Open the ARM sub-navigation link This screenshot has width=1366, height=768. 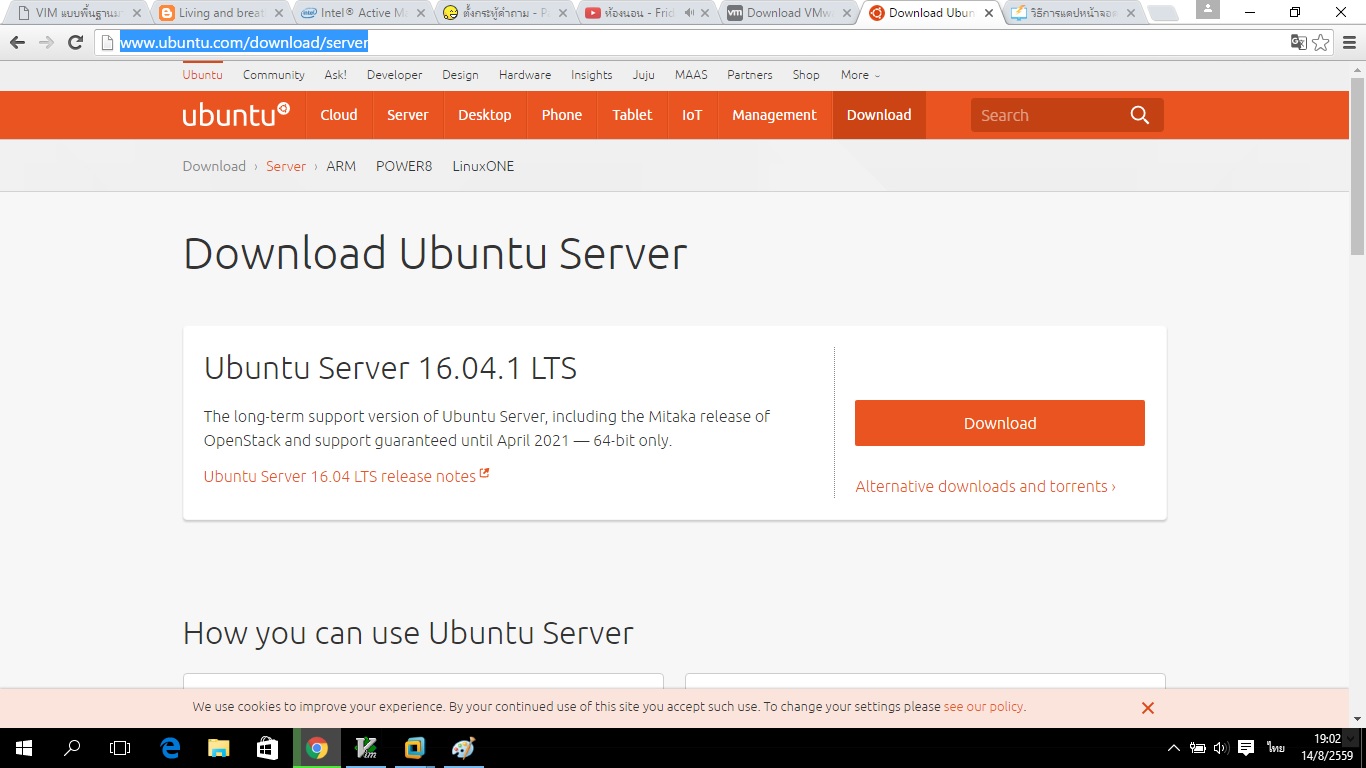tap(341, 166)
